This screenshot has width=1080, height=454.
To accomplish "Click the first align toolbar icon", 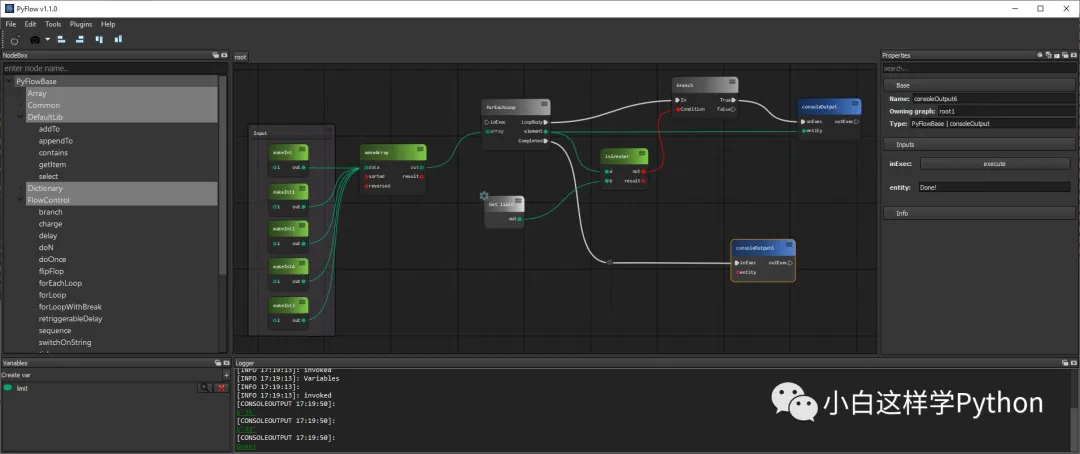I will 61,40.
